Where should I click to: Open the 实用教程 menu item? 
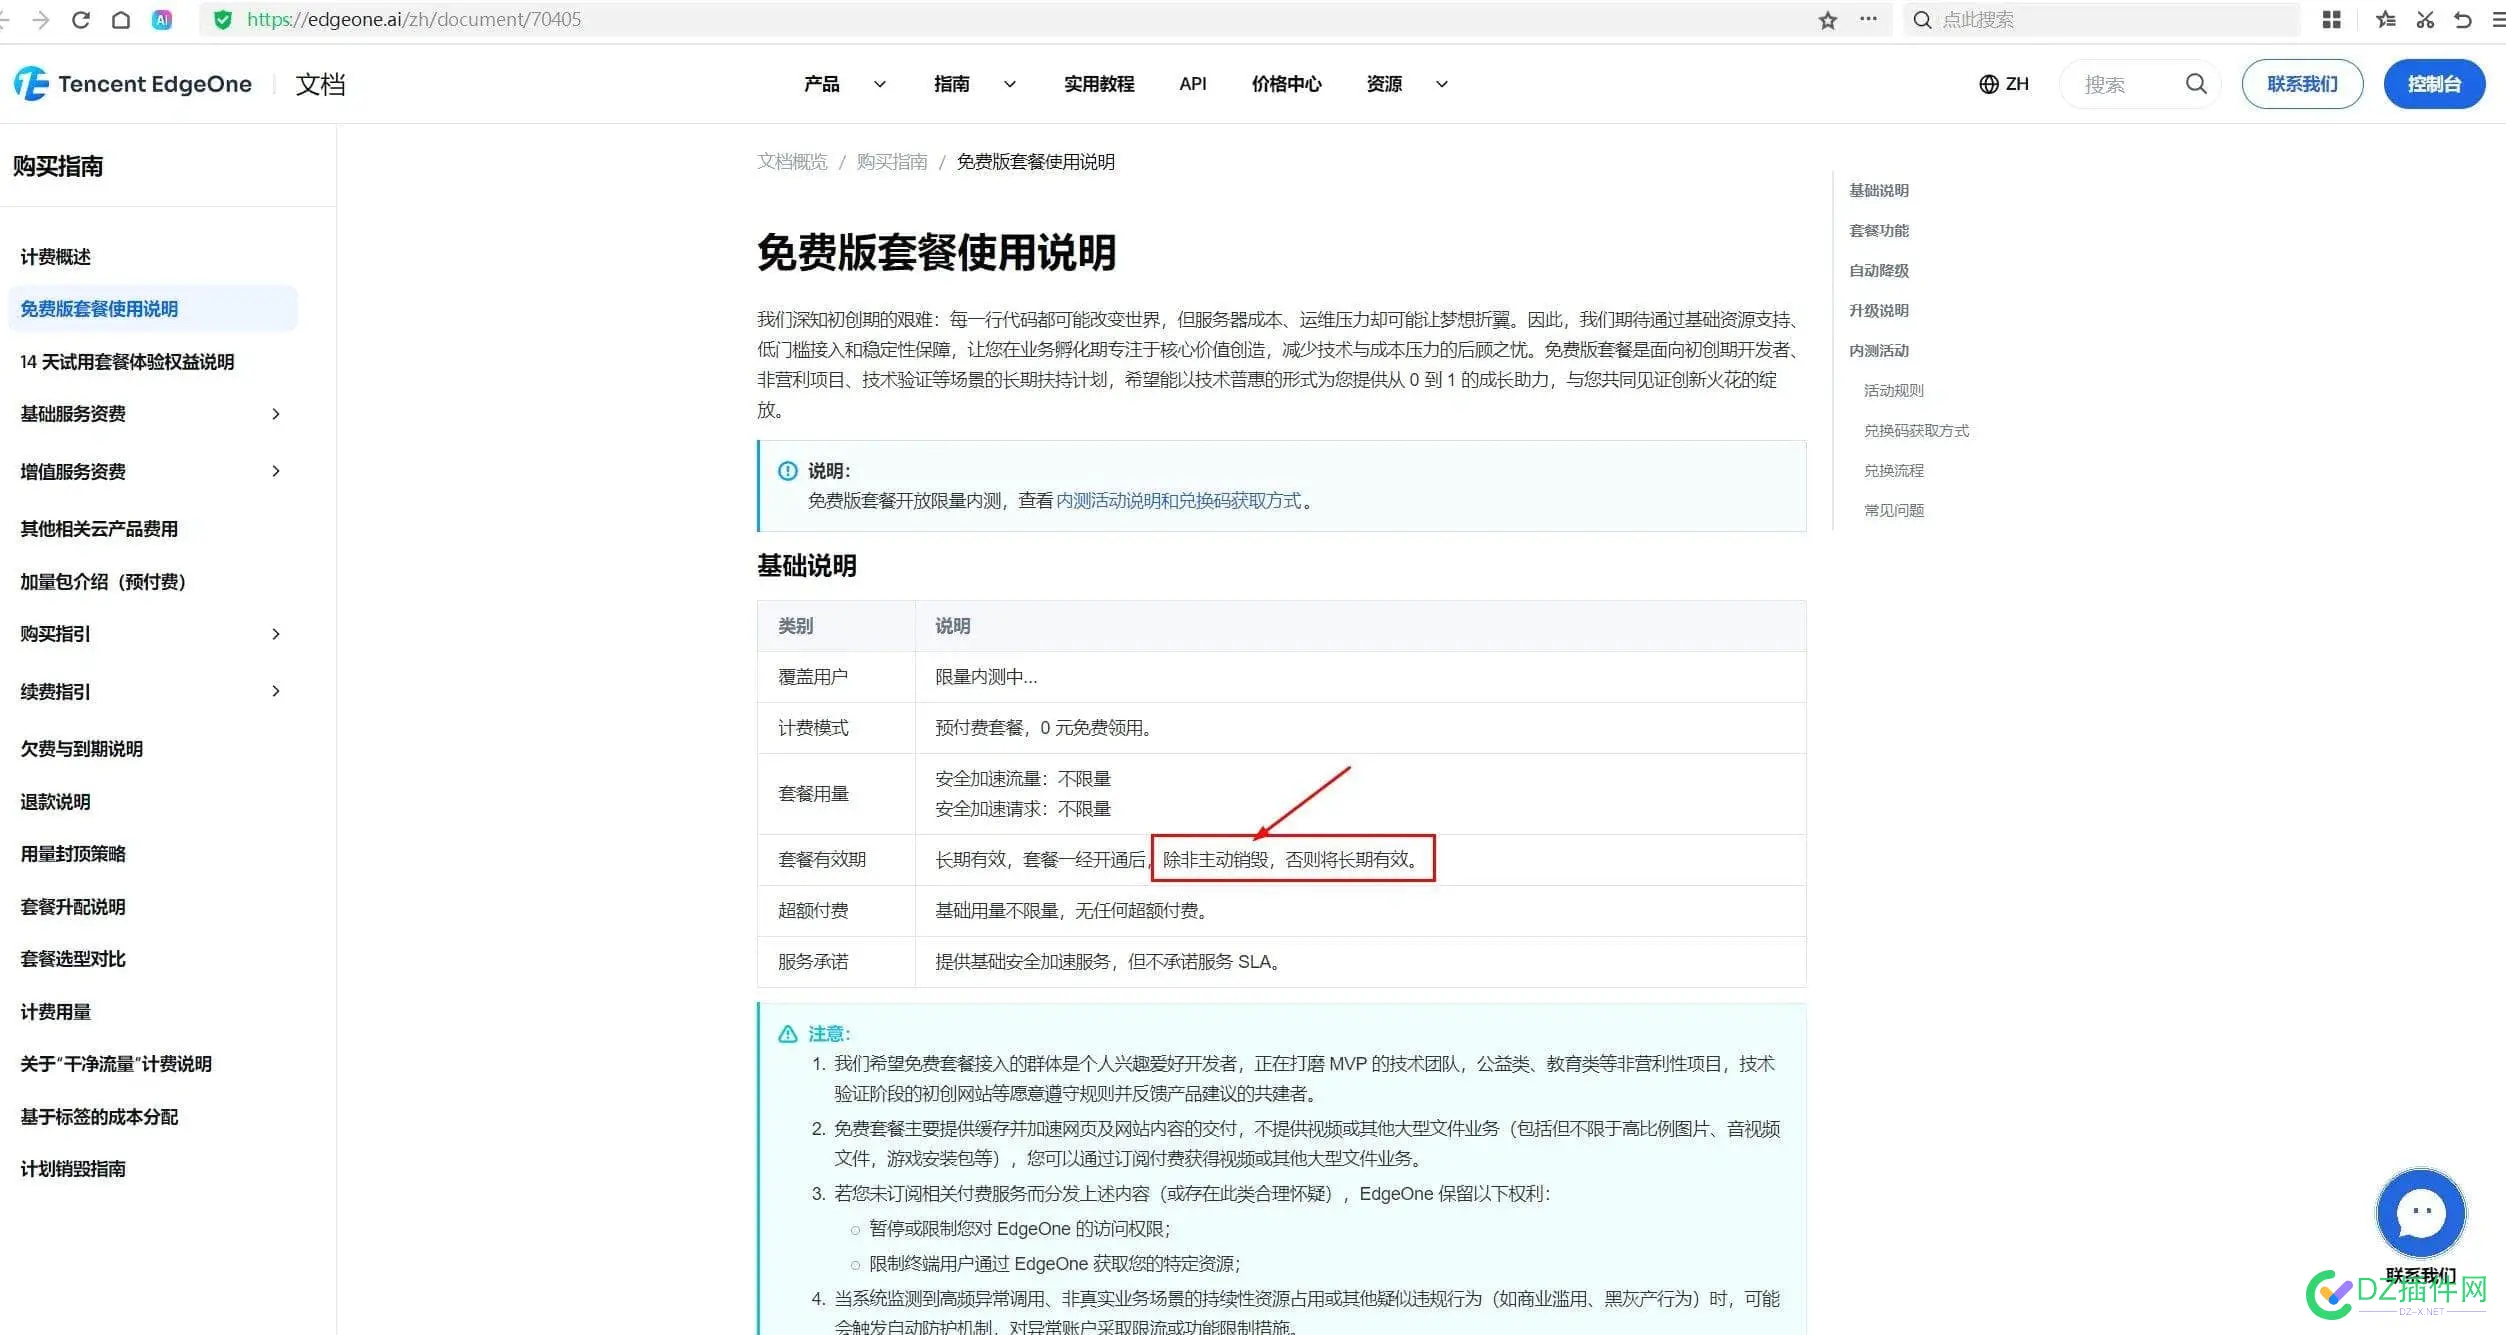click(1098, 84)
